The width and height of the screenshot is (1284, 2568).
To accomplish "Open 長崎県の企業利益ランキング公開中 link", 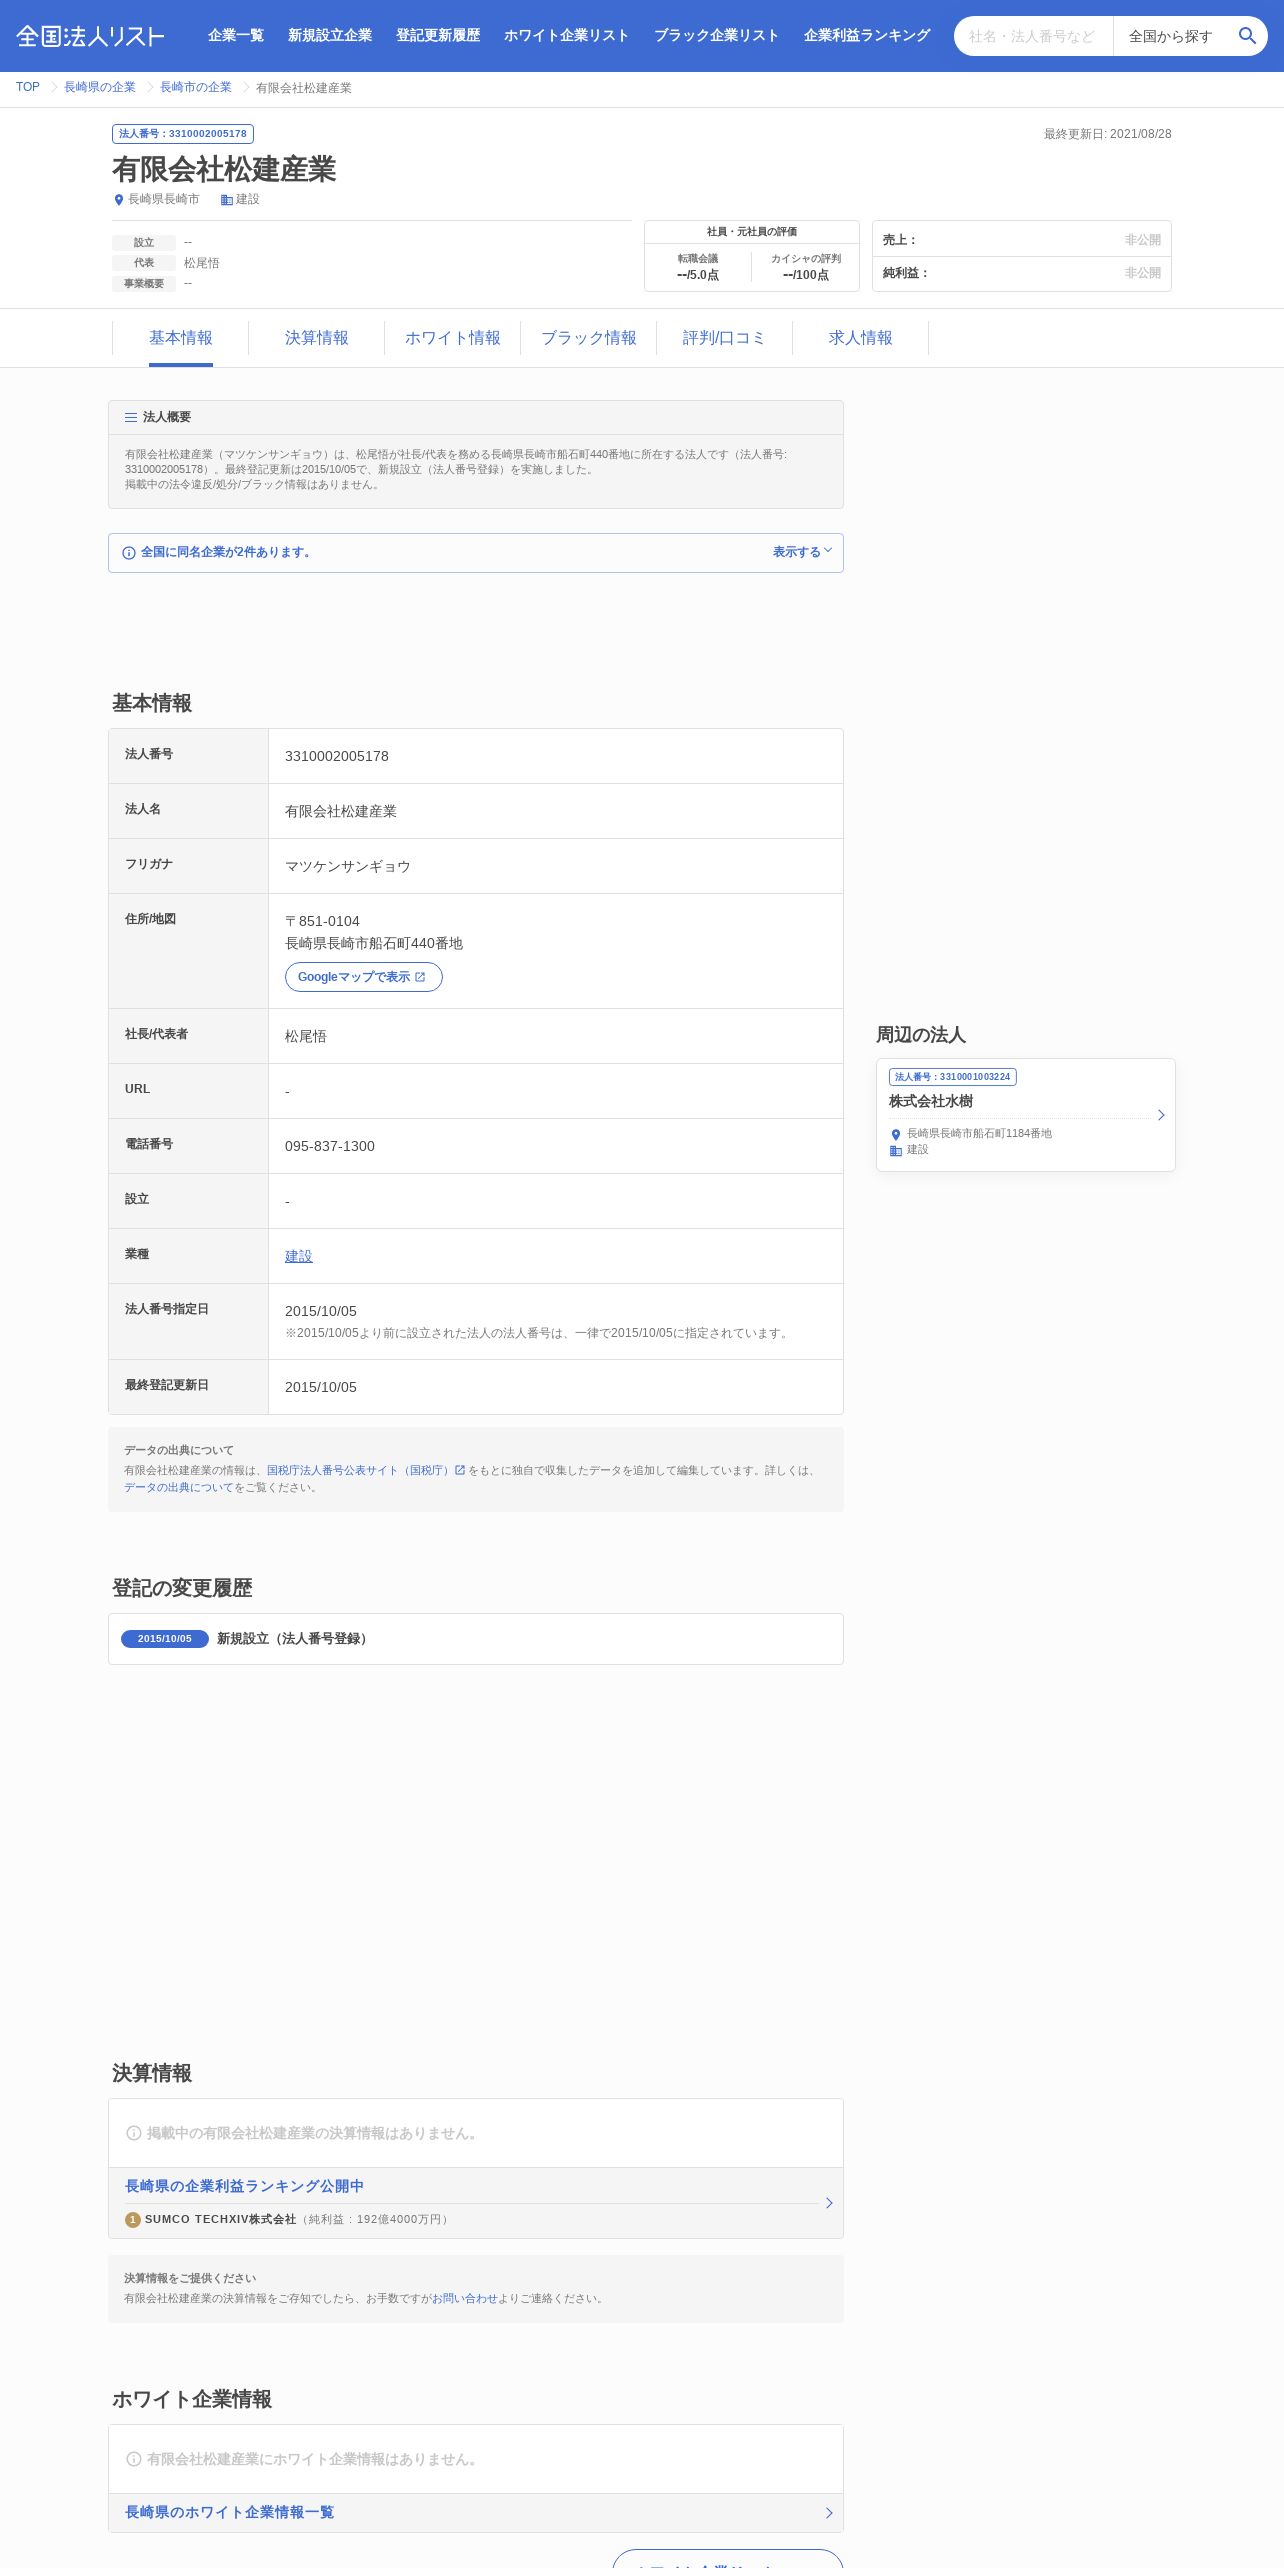I will tap(245, 2186).
